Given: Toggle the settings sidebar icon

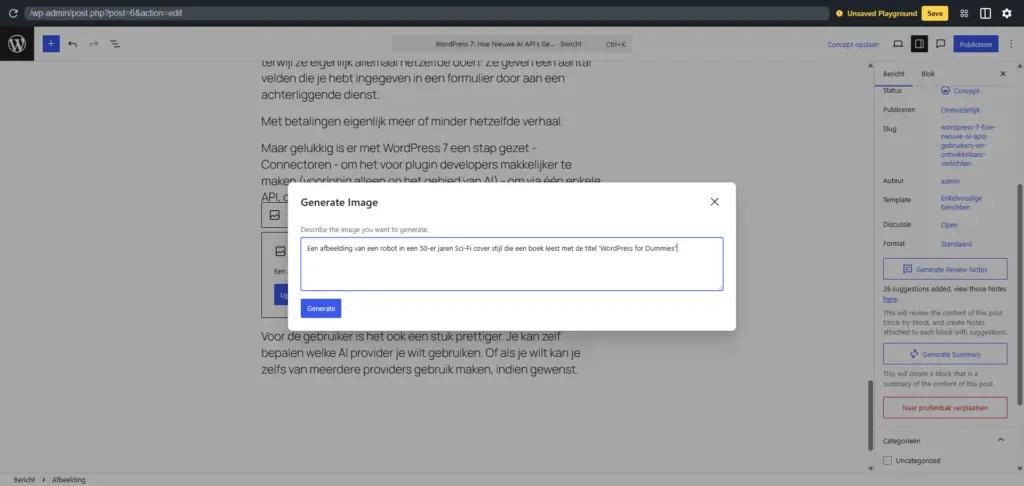Looking at the screenshot, I should pyautogui.click(x=920, y=44).
